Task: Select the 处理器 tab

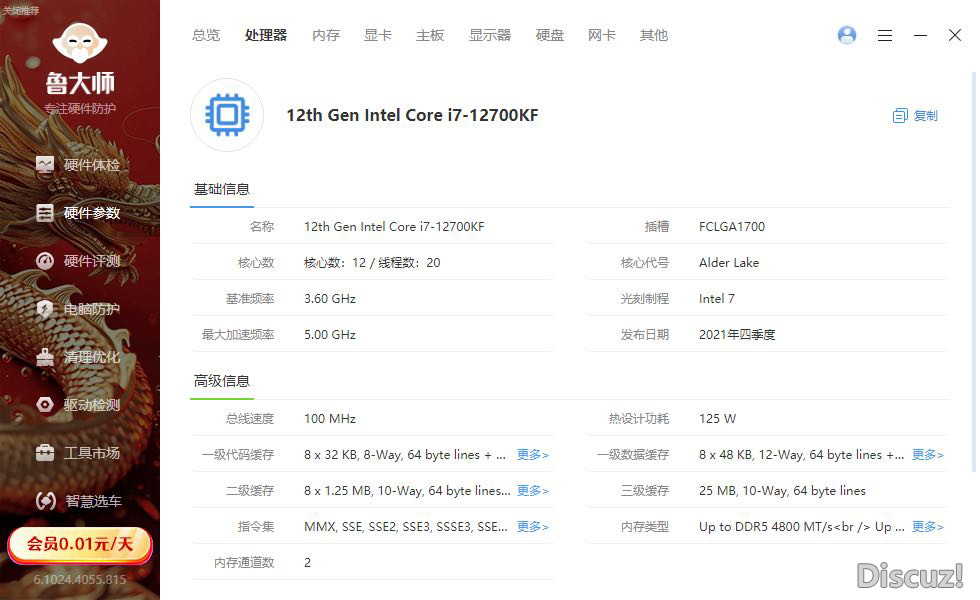Action: pyautogui.click(x=266, y=36)
